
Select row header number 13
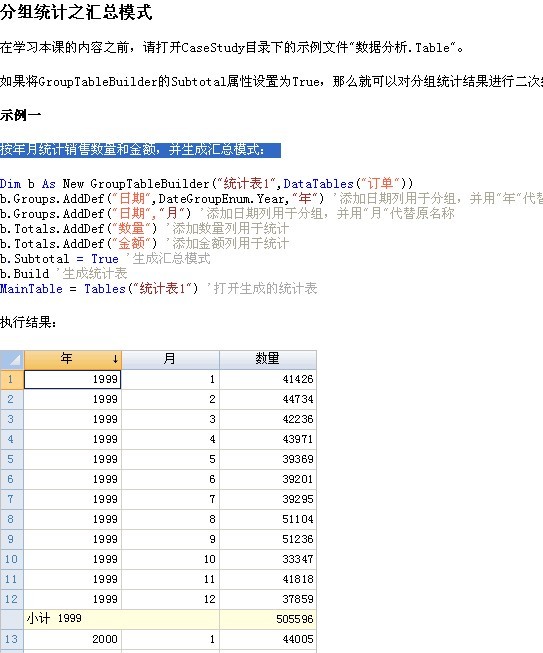(12, 639)
